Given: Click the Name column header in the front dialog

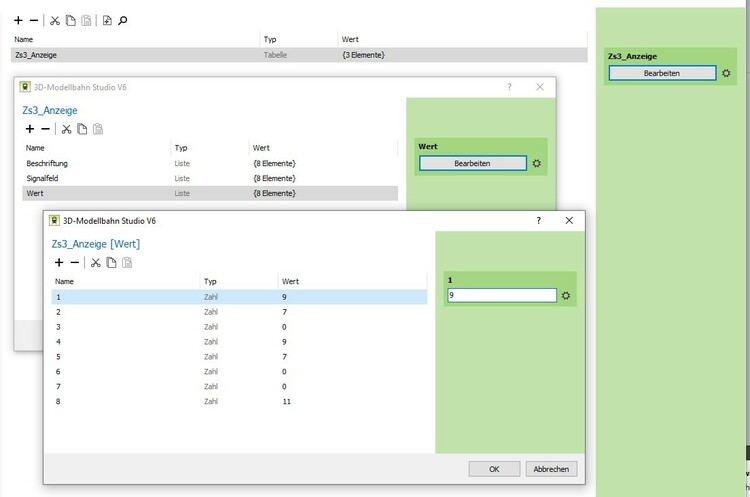Looking at the screenshot, I should pyautogui.click(x=125, y=281).
